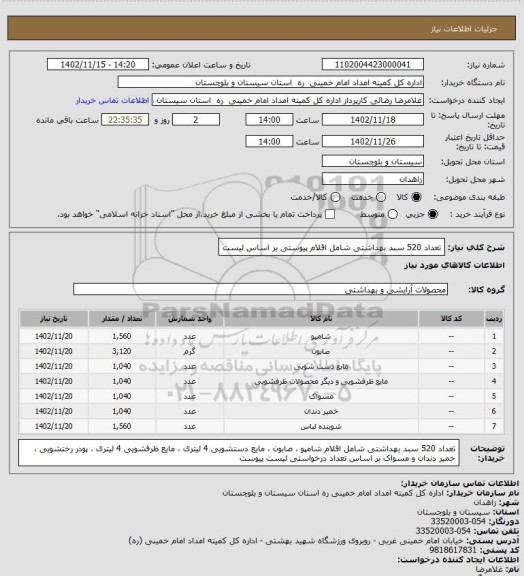Click the response deadline date 1402/11/18

coord(373,120)
